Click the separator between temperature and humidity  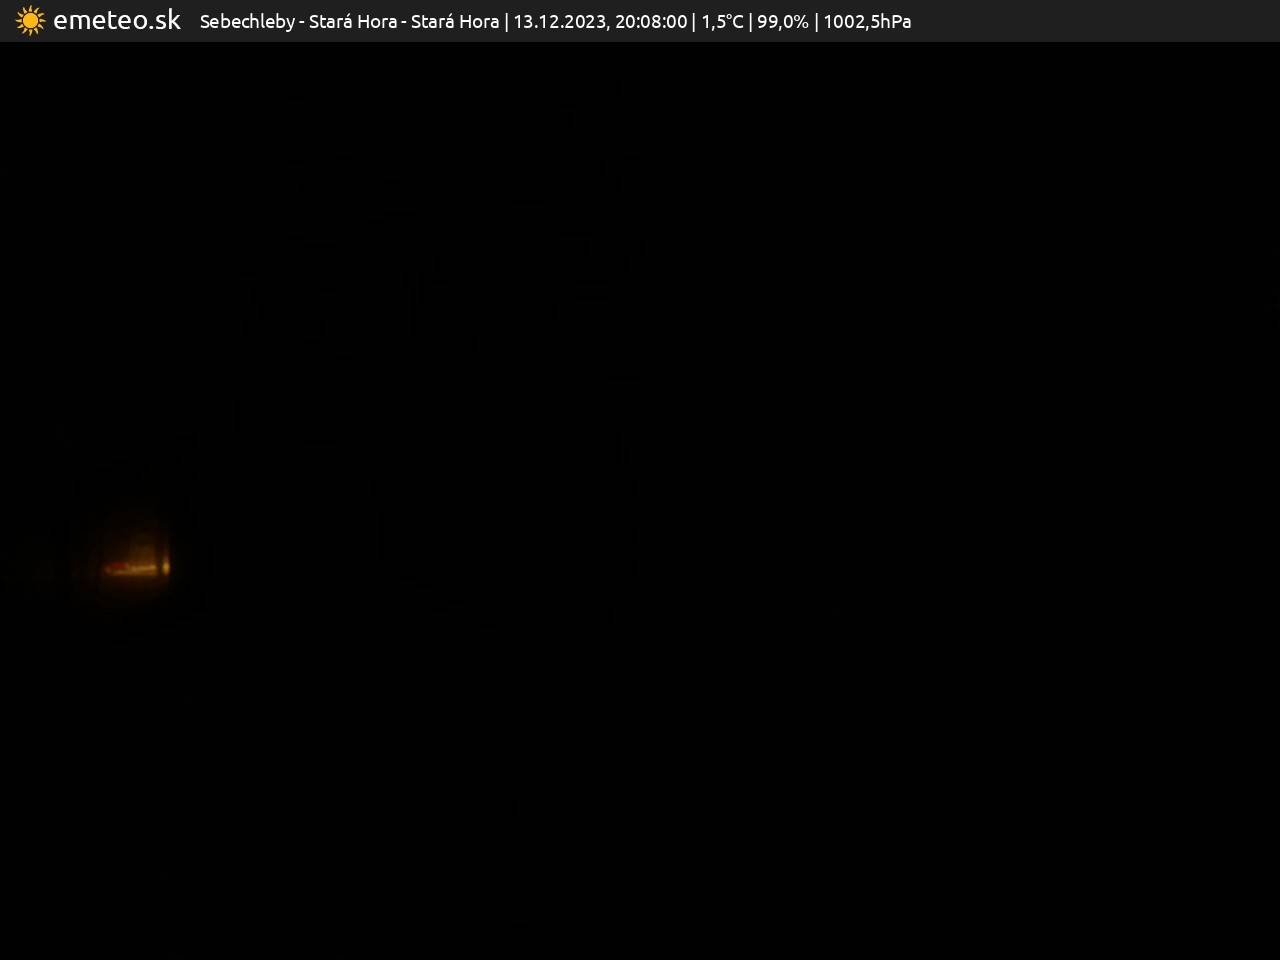(751, 22)
